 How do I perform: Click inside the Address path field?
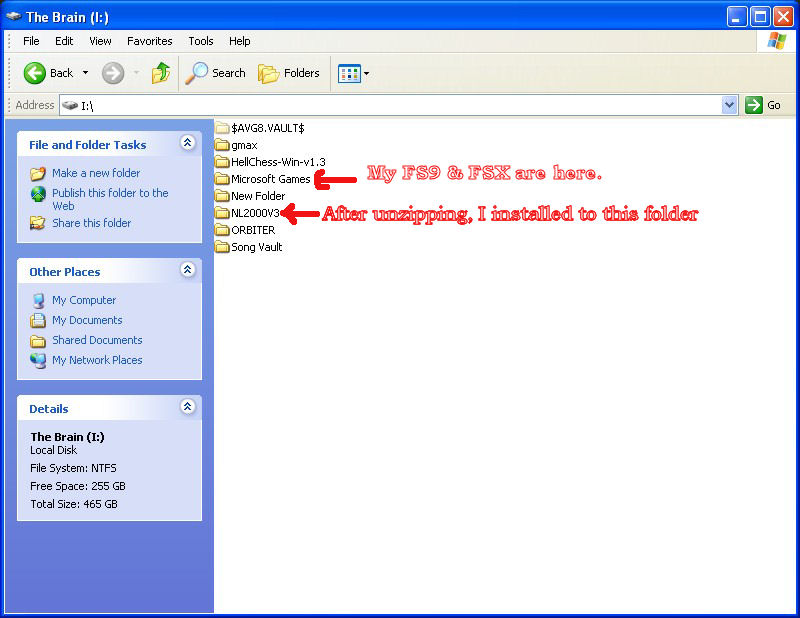pyautogui.click(x=400, y=105)
